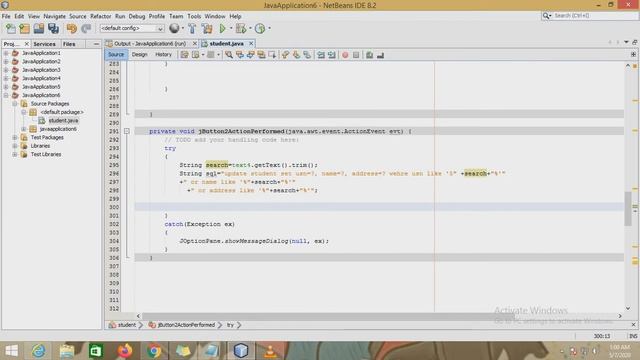The width and height of the screenshot is (640, 360).
Task: Click the Find Next Occurrence editor icon
Action: (250, 55)
